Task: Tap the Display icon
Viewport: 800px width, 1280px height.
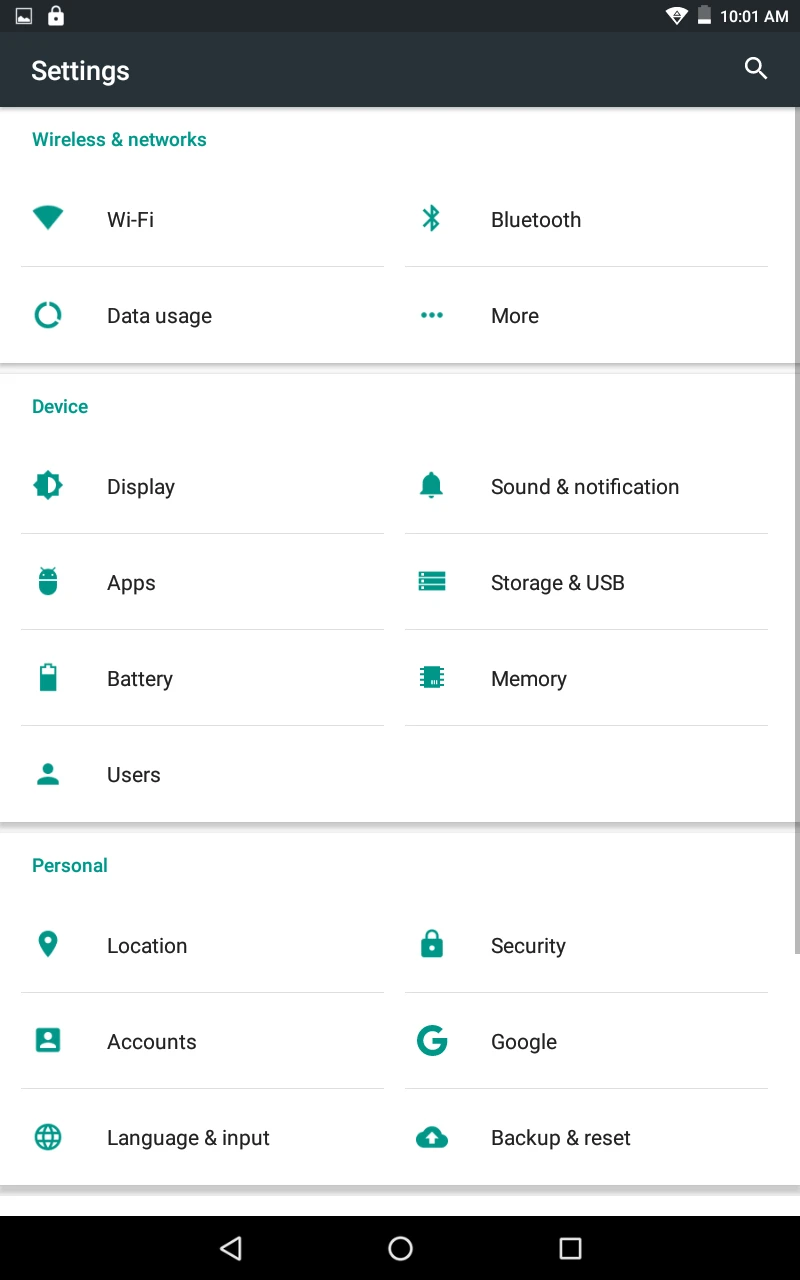Action: (48, 484)
